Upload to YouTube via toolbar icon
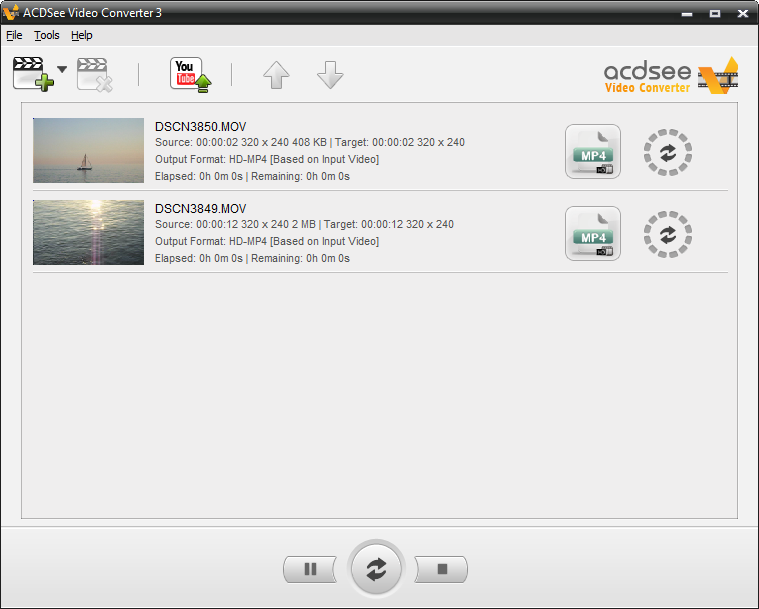 tap(191, 75)
